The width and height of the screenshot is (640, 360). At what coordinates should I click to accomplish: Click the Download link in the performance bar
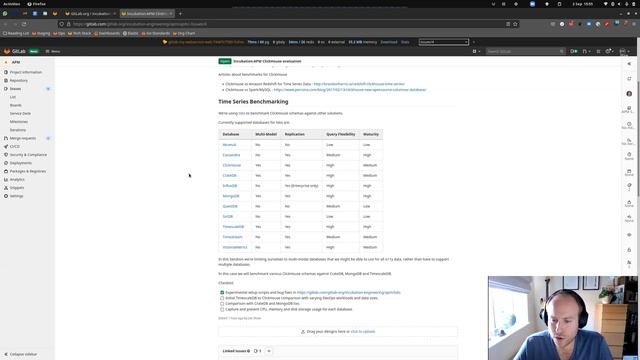click(x=389, y=42)
